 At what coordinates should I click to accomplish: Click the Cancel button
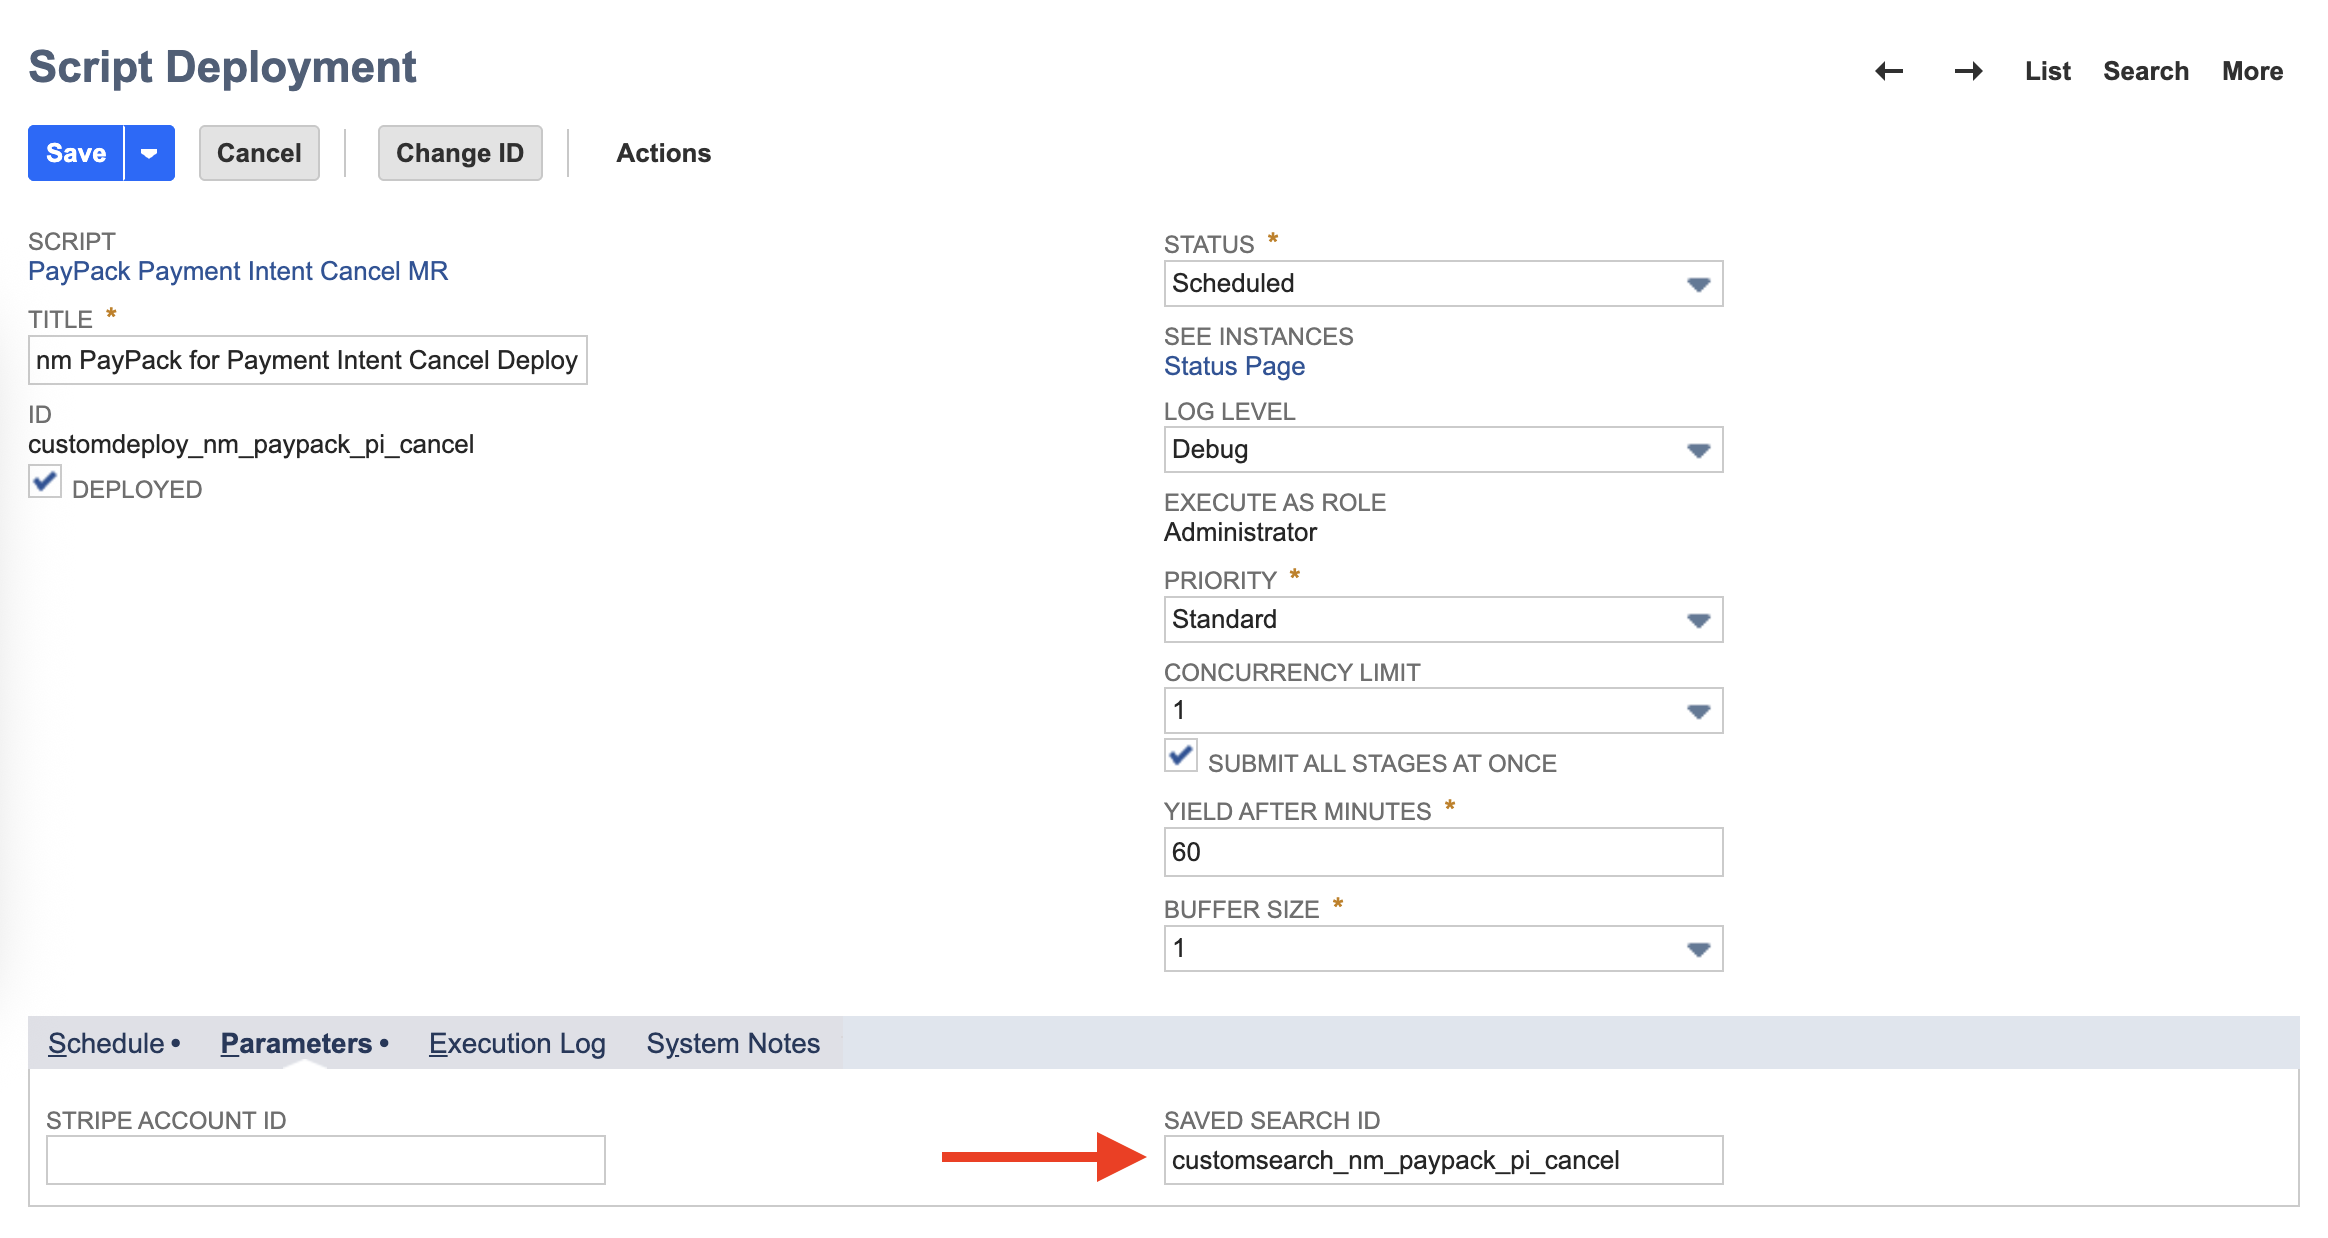(x=259, y=153)
